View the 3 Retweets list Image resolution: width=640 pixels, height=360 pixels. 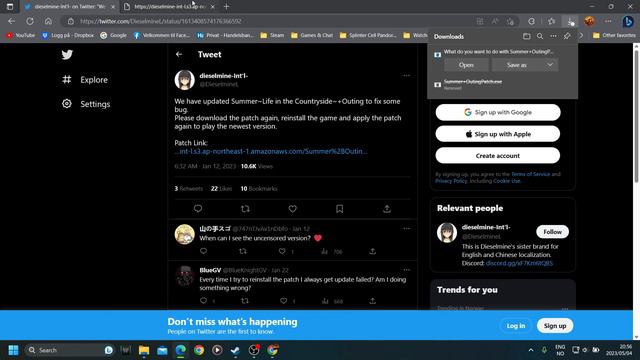[189, 189]
